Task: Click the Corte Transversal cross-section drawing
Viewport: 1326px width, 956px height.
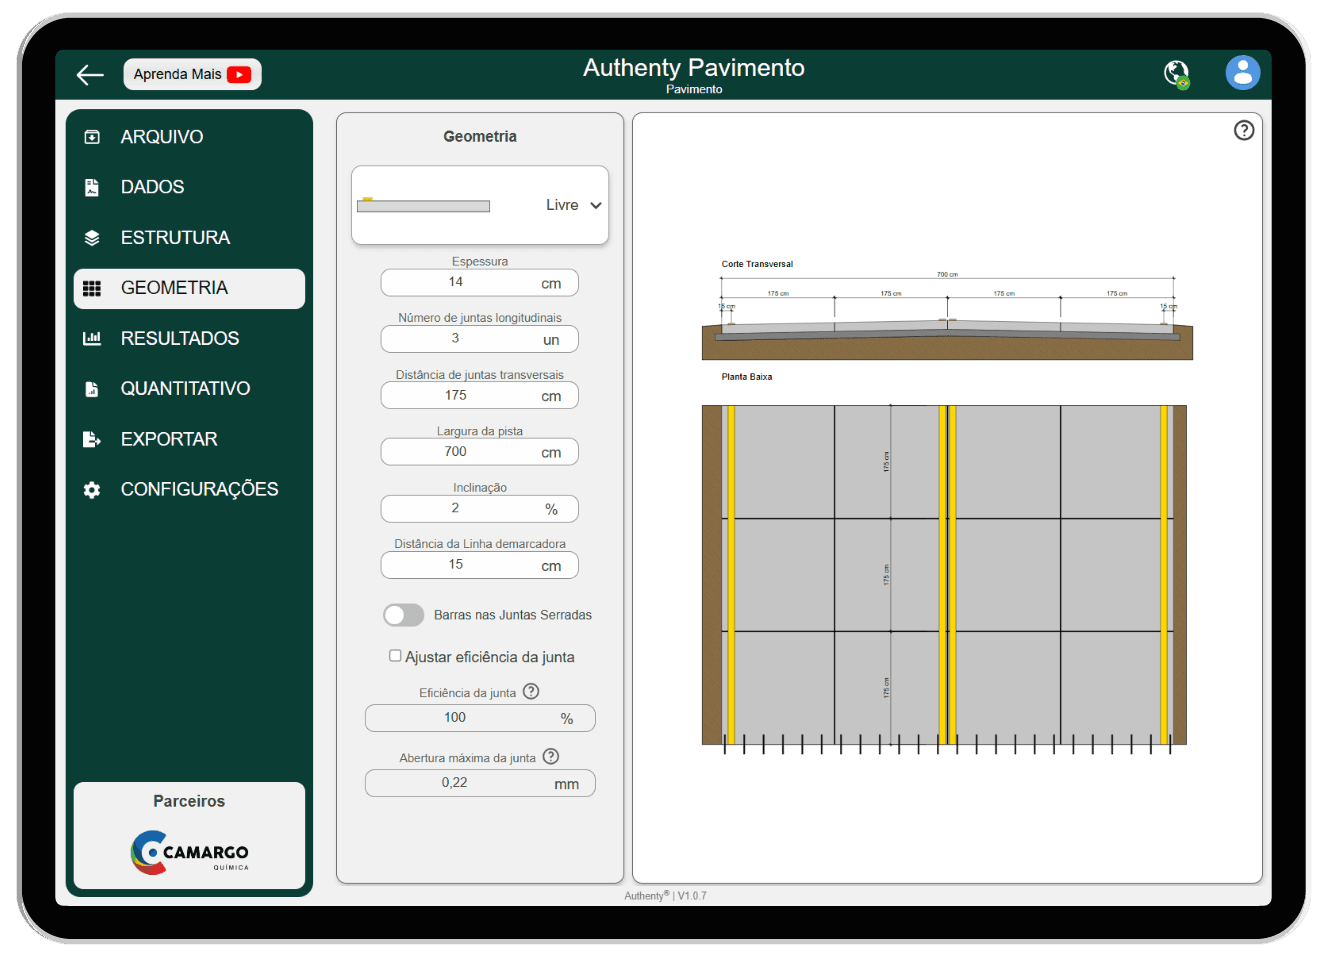Action: click(x=947, y=316)
